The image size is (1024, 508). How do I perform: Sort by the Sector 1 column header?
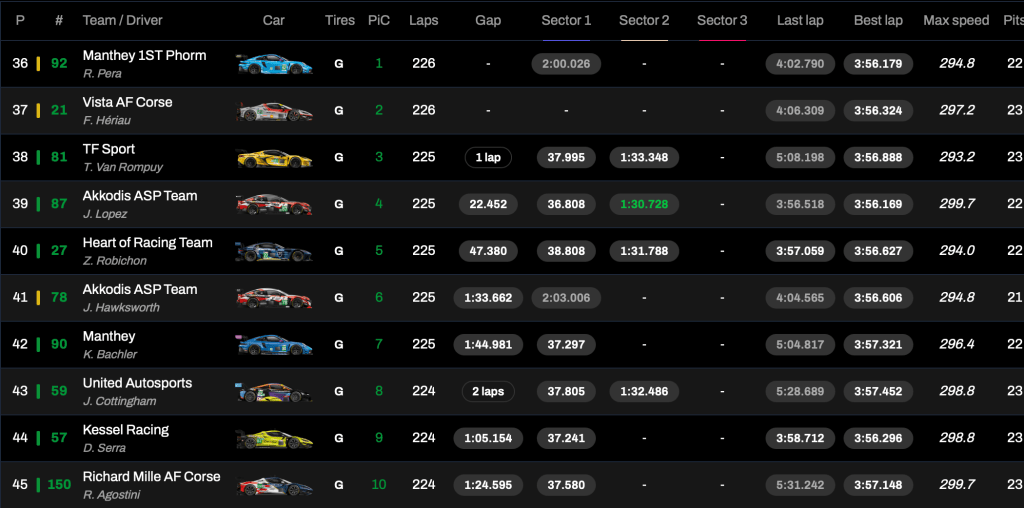(566, 20)
